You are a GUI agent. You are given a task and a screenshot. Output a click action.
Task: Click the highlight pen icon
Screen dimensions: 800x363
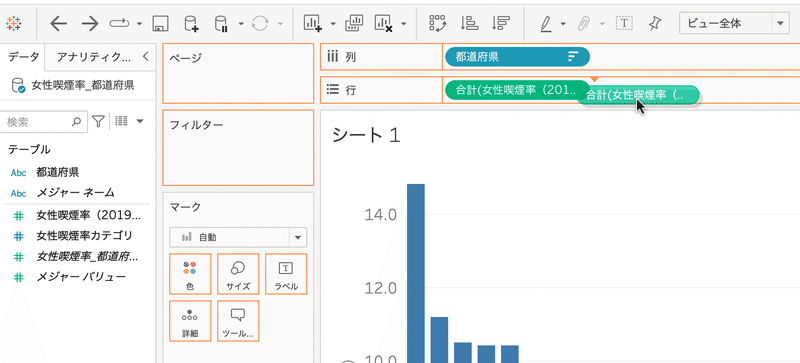(546, 23)
